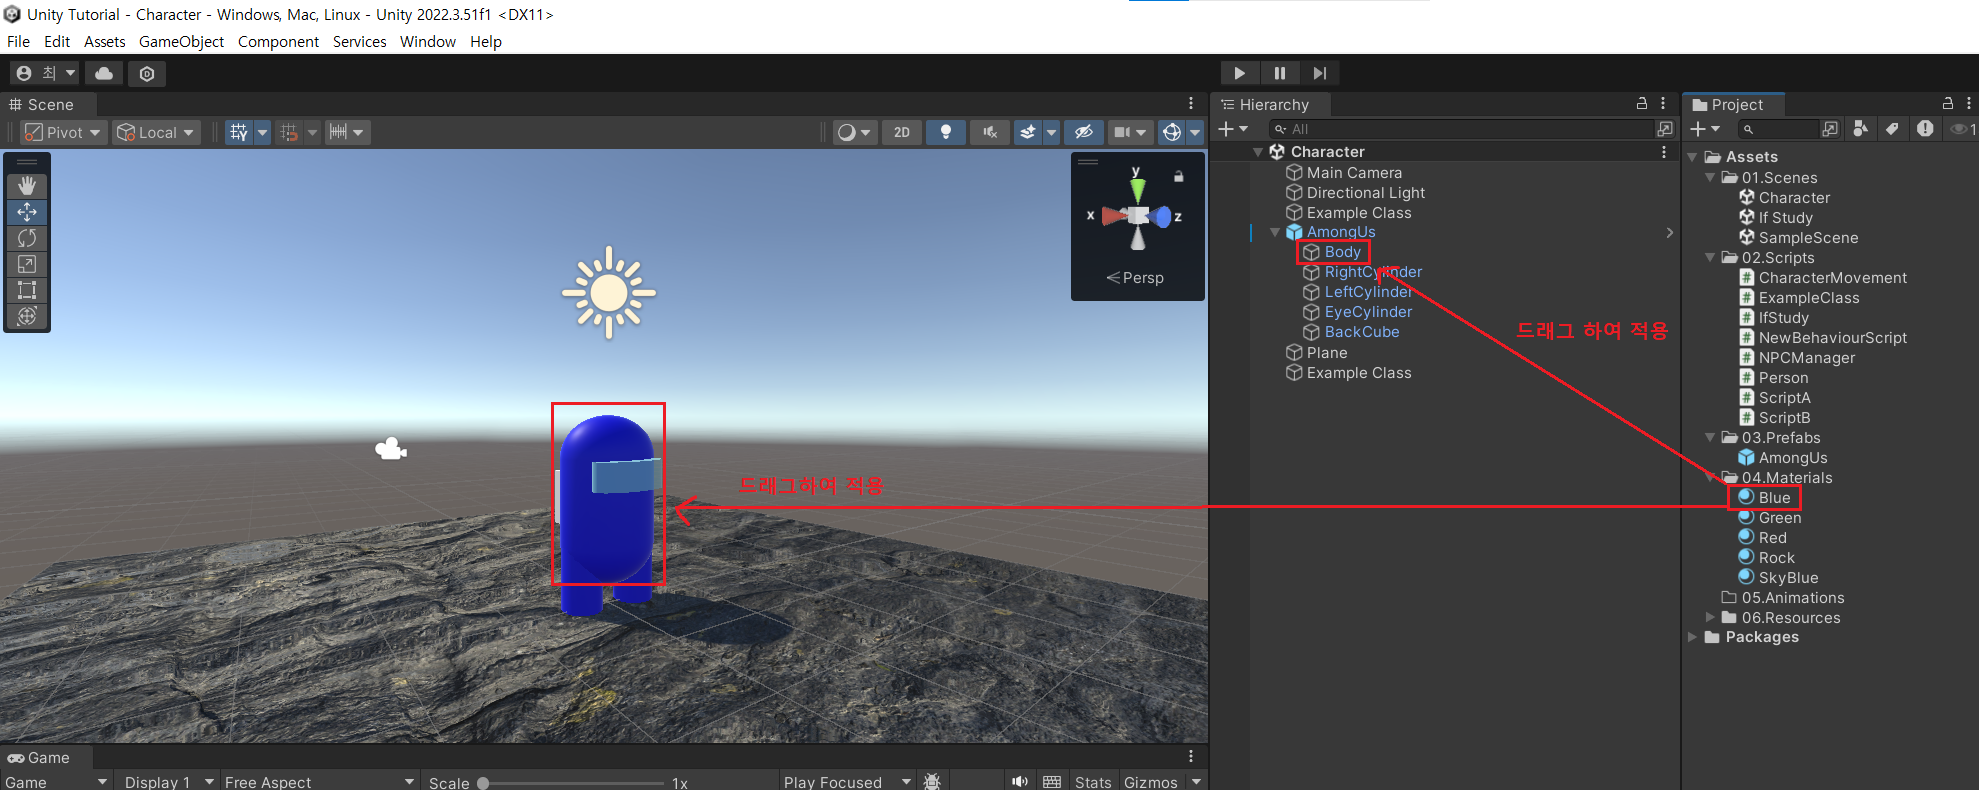1979x790 pixels.
Task: Open AmongUs prefab chevron arrow
Action: 1669,232
